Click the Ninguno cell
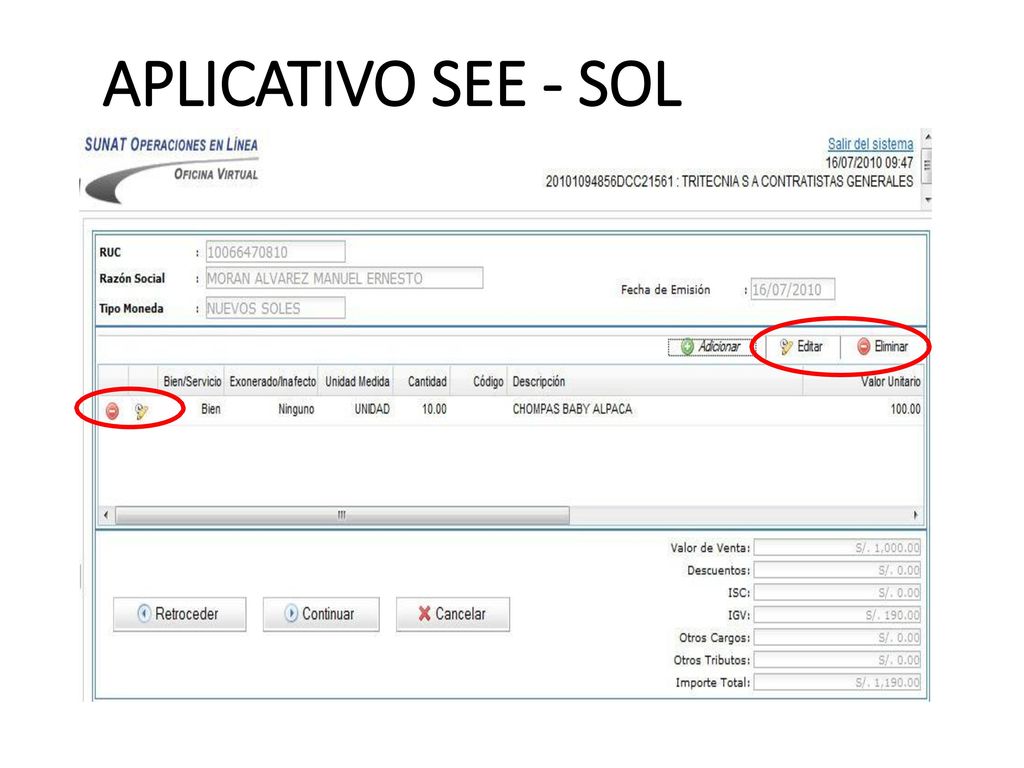 (296, 409)
